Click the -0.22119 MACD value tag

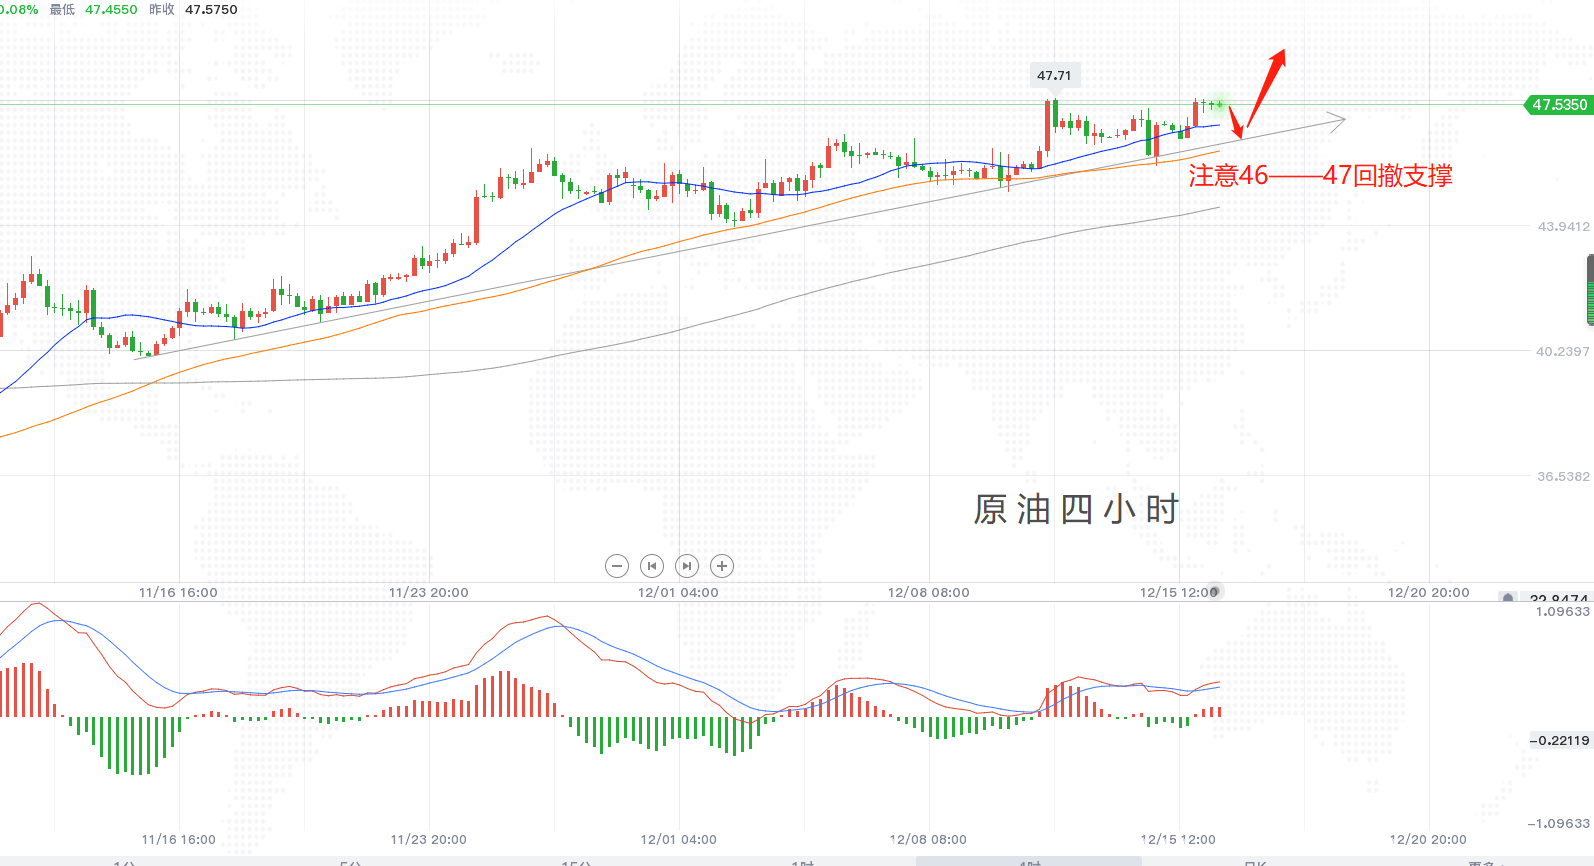tap(1560, 740)
